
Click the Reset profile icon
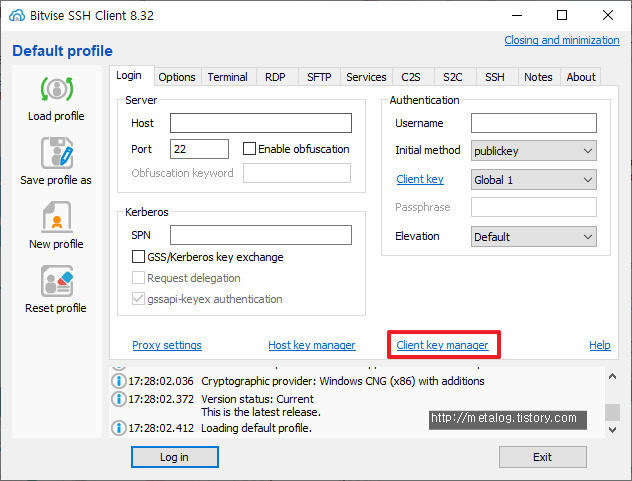coord(57,281)
